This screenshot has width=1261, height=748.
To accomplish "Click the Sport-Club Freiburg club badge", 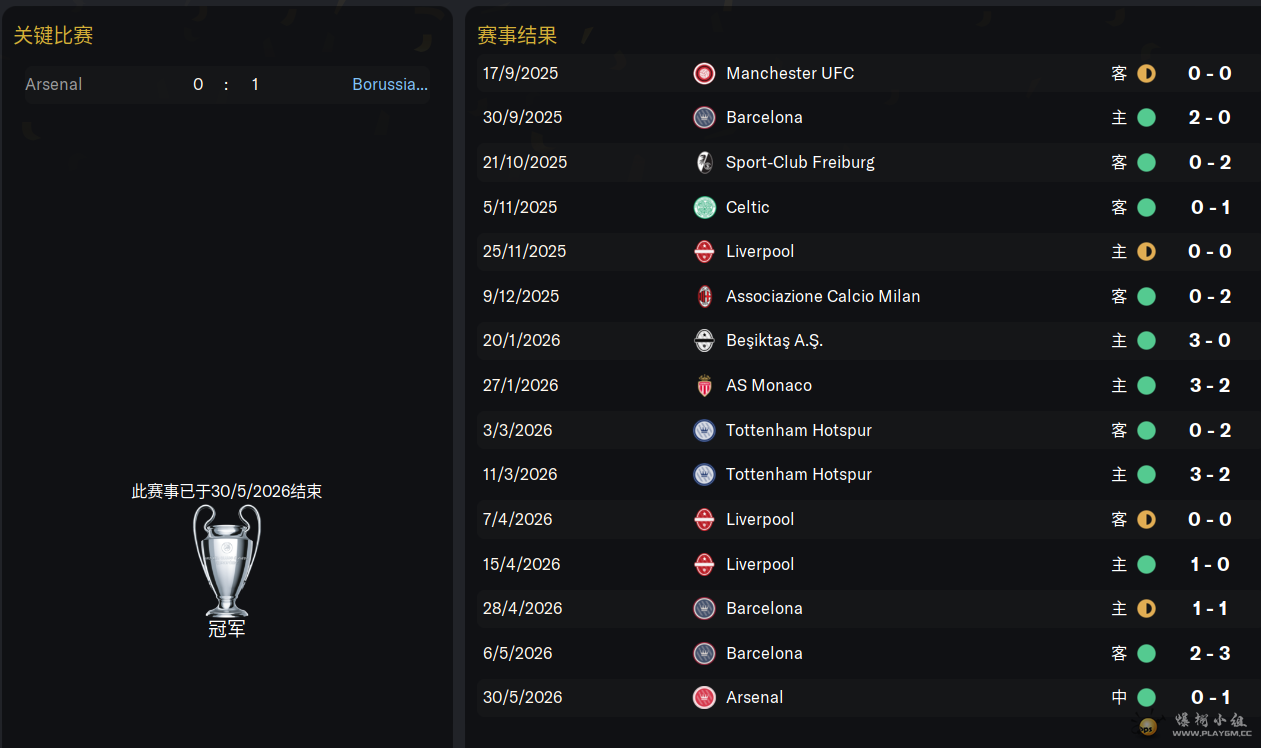I will click(704, 162).
